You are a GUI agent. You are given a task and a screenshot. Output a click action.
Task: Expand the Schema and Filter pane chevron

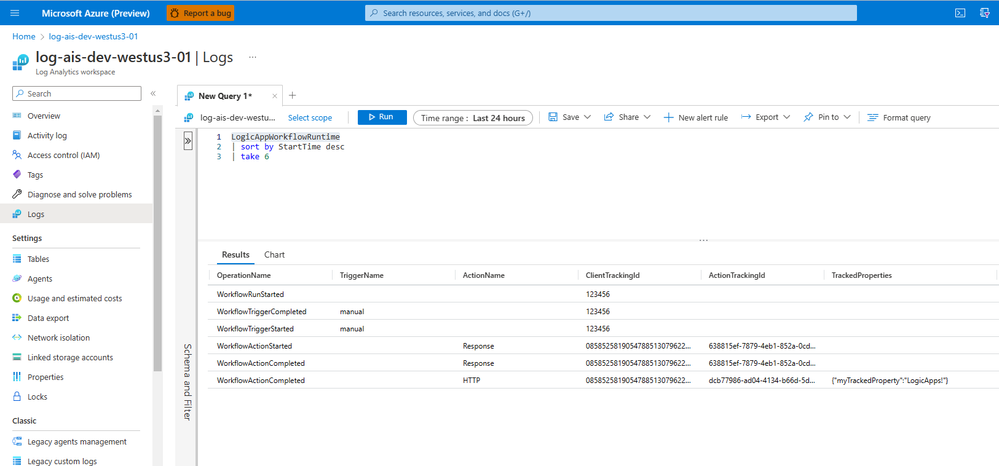[188, 141]
